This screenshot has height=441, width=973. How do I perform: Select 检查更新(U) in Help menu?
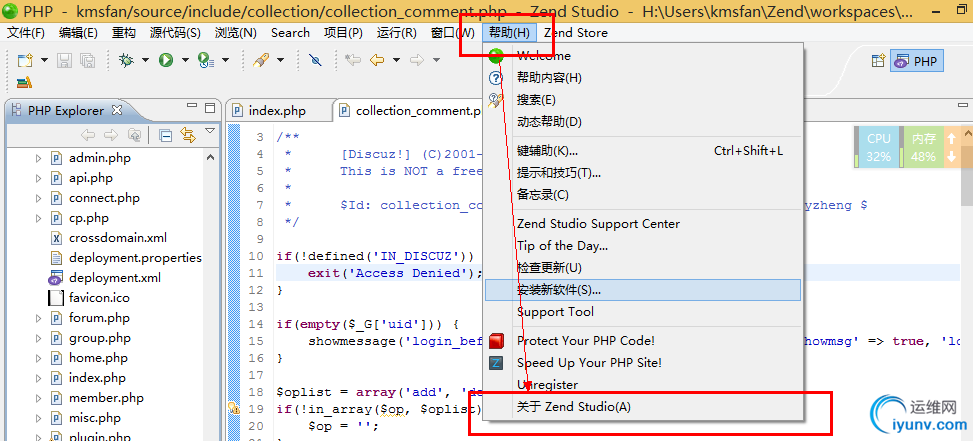(643, 268)
